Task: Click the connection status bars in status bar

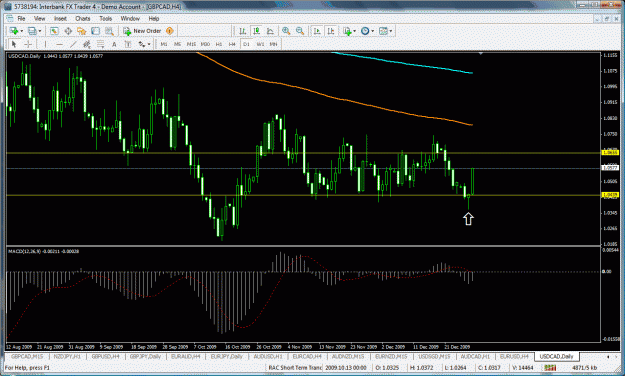Action: (550, 367)
